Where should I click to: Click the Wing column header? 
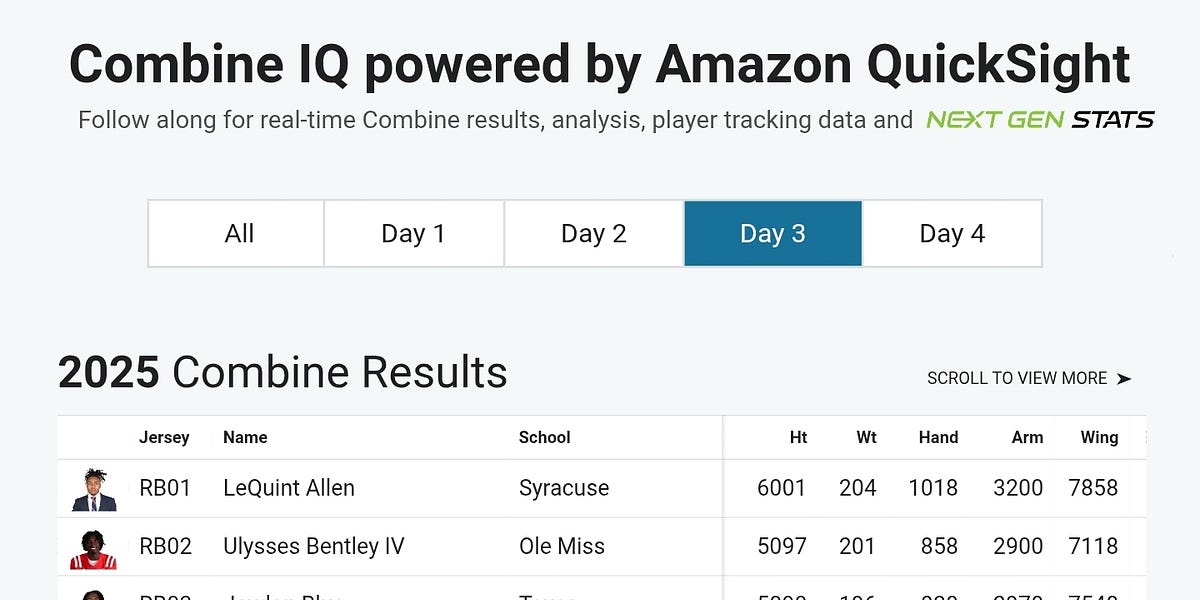click(x=1100, y=437)
